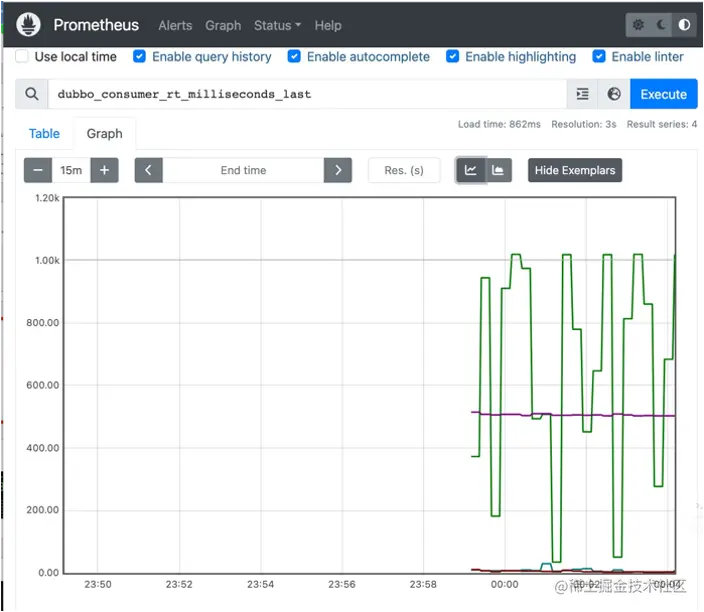Activate dark theme moon icon
The width and height of the screenshot is (704, 612).
661,25
